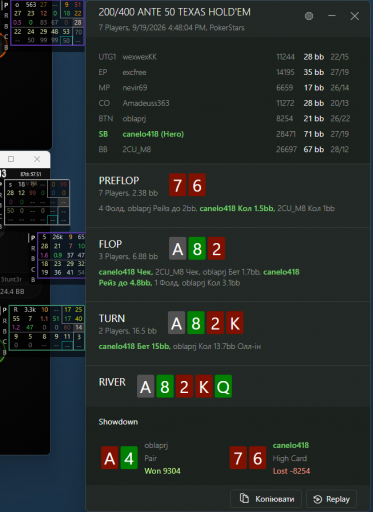Click the Replay button
This screenshot has width=373, height=512.
(x=331, y=499)
